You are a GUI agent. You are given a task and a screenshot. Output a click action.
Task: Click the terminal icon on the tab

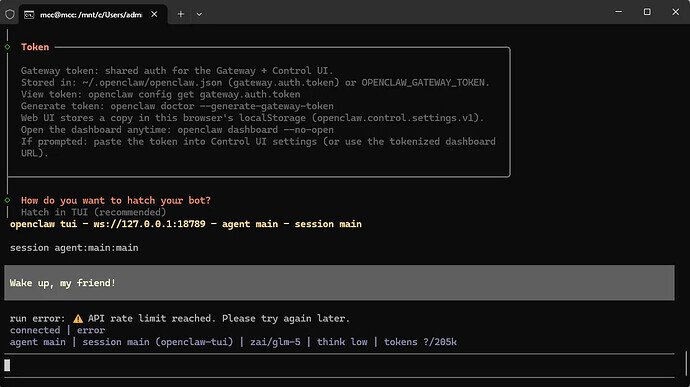pos(29,15)
